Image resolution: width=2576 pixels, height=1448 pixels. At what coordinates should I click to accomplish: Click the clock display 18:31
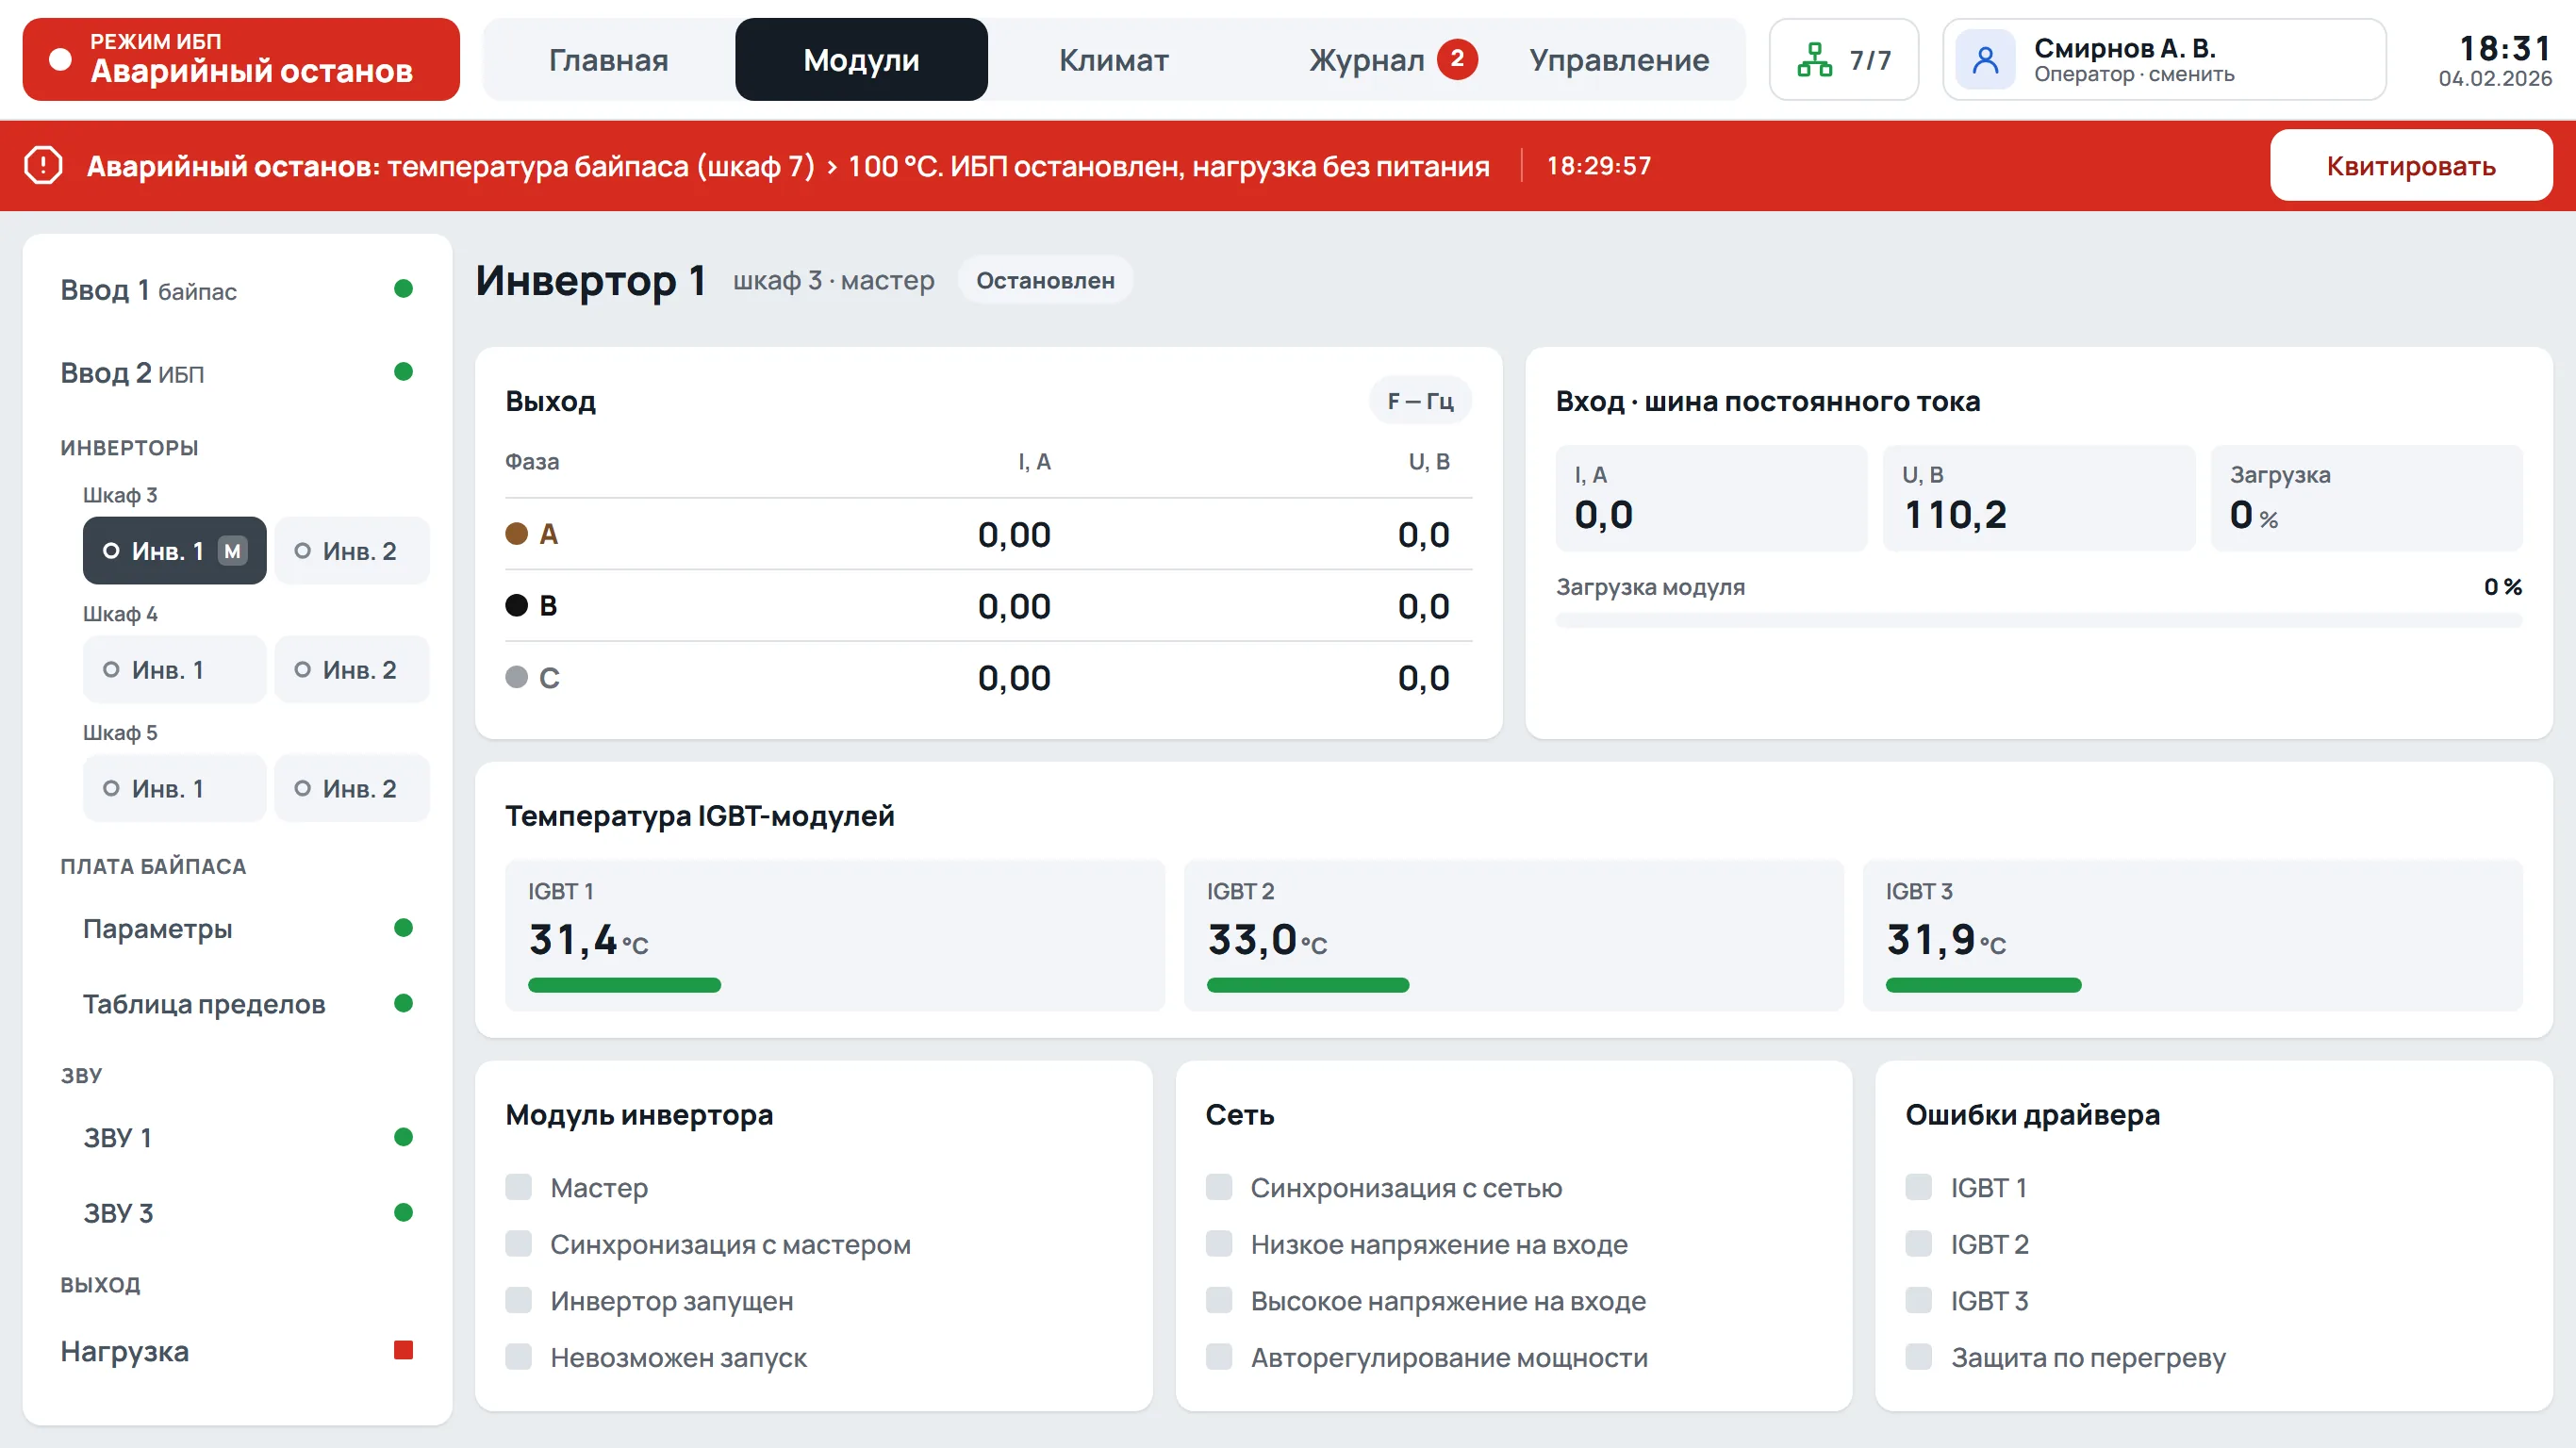click(x=2504, y=48)
